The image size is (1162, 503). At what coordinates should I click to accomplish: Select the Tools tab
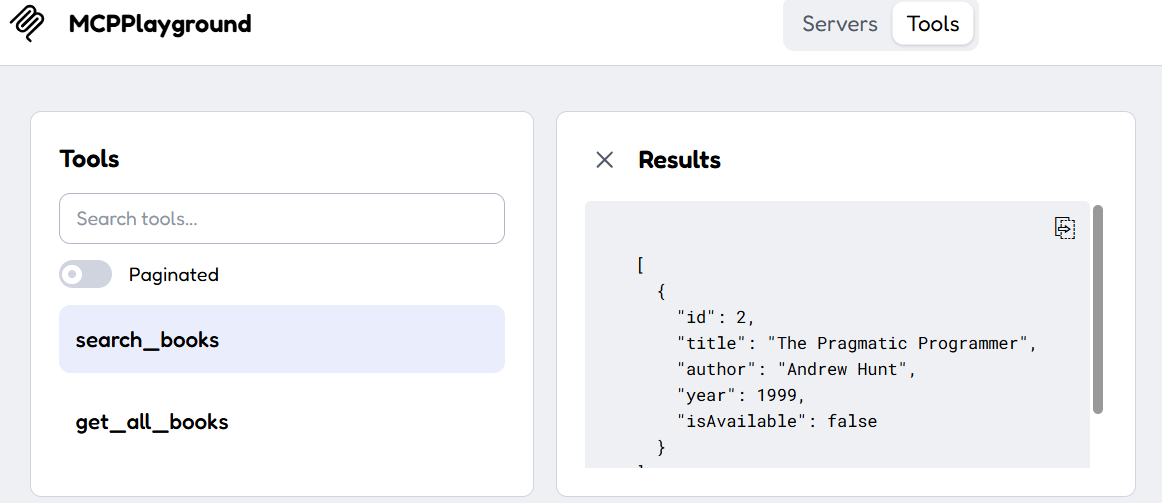(x=933, y=24)
